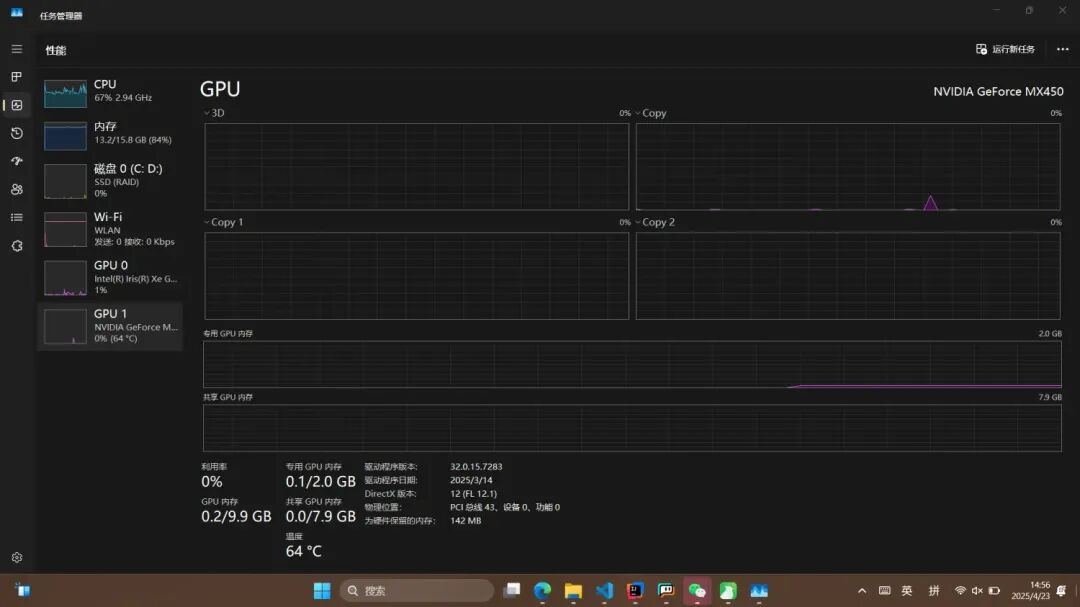Viewport: 1080px width, 607px height.
Task: Click the battery tray icon
Action: [994, 590]
